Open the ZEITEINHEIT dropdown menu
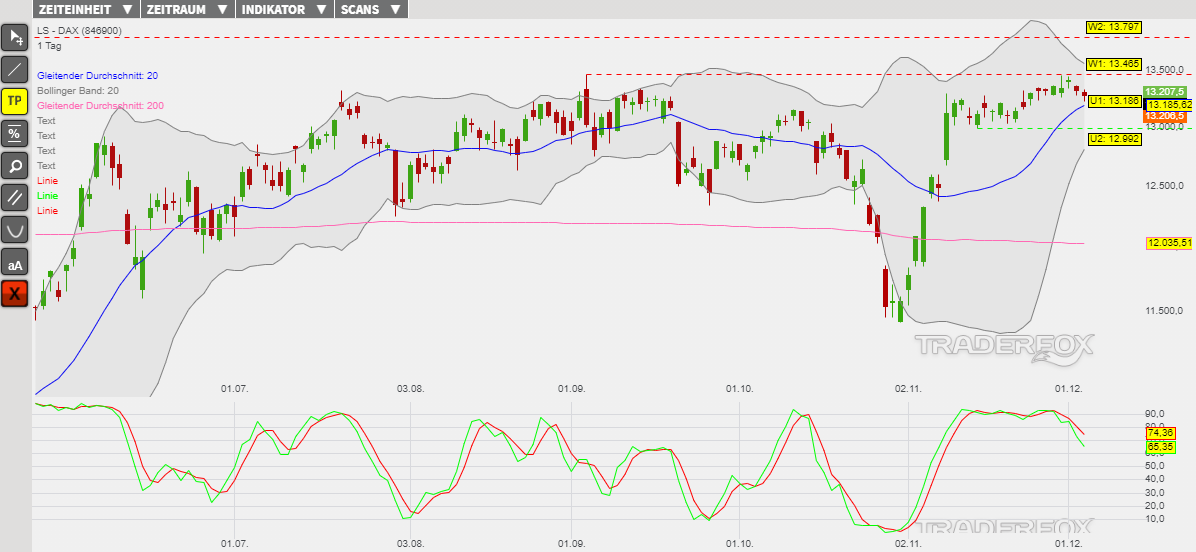The height and width of the screenshot is (552, 1196). click(85, 9)
